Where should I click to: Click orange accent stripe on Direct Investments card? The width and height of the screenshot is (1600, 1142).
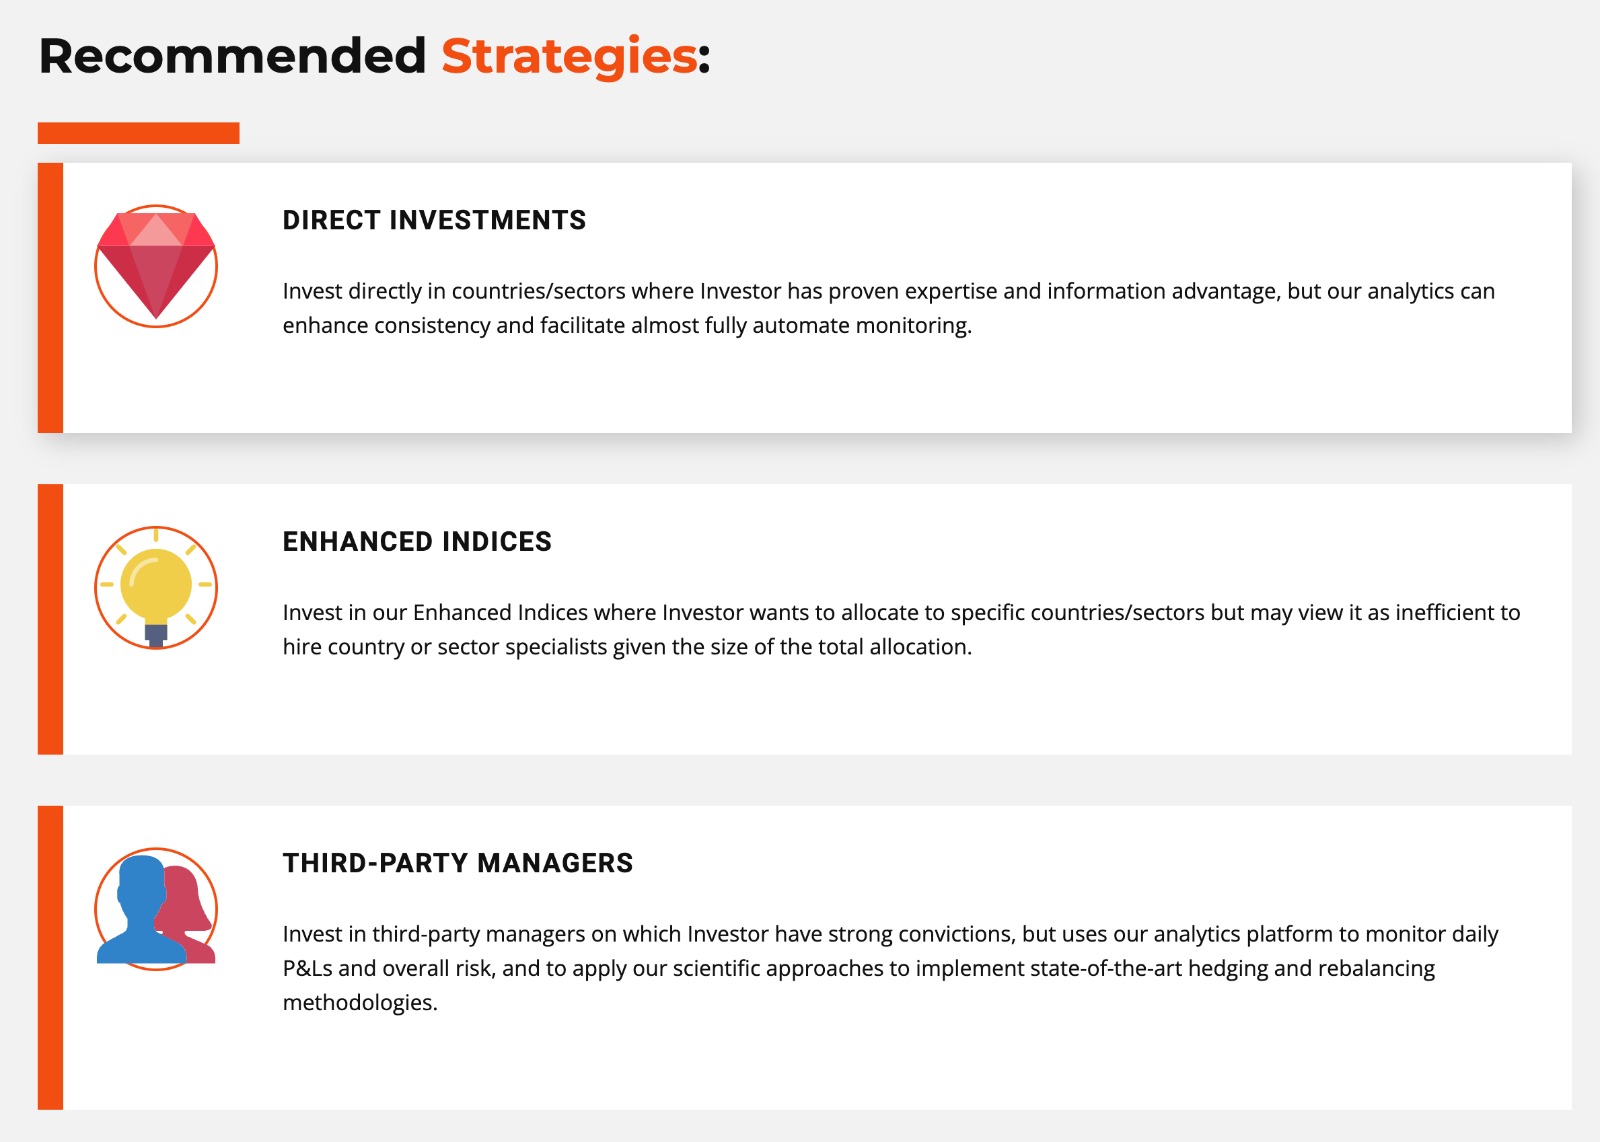point(50,298)
